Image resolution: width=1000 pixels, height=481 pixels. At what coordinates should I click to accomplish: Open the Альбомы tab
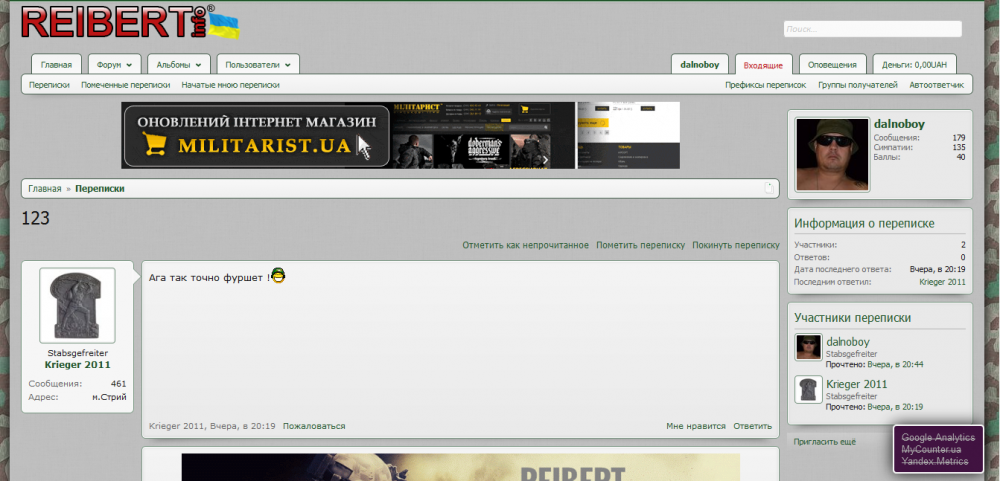pos(173,64)
